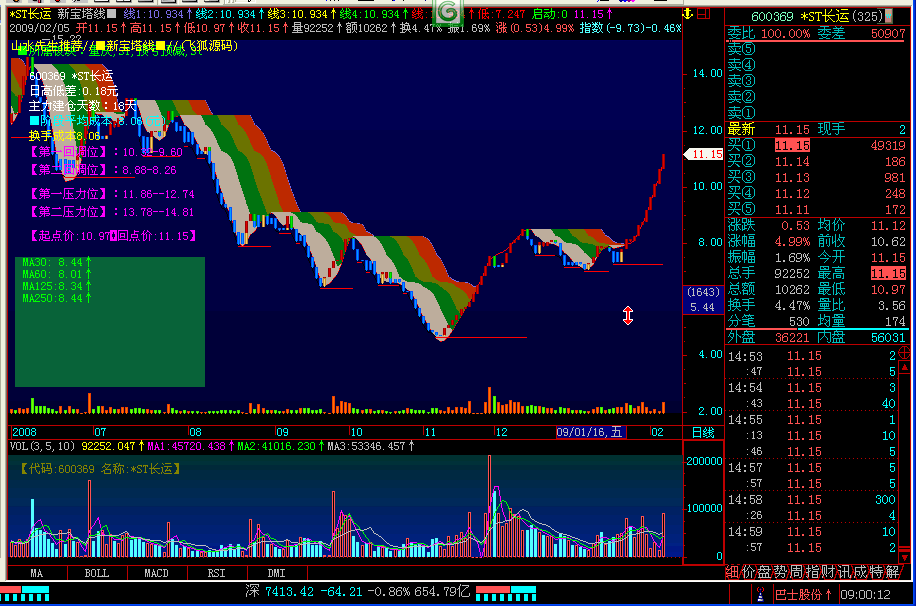Viewport: 916px width, 606px height.
Task: Switch to the BOLL indicator tab
Action: pos(97,573)
